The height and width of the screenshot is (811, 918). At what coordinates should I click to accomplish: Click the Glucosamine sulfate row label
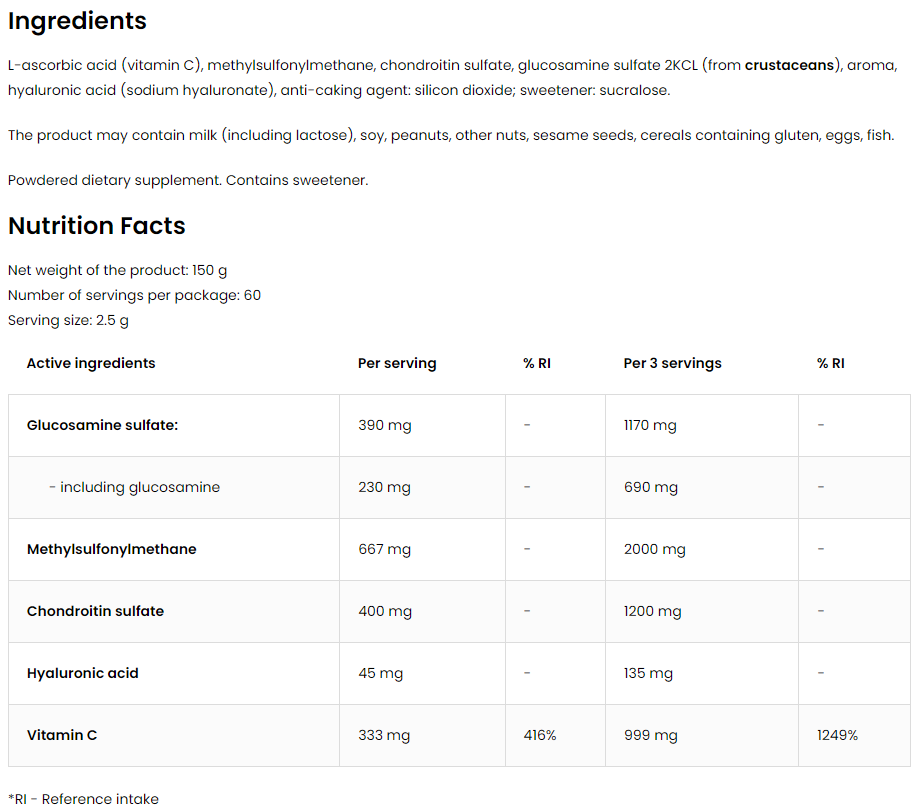pos(102,425)
